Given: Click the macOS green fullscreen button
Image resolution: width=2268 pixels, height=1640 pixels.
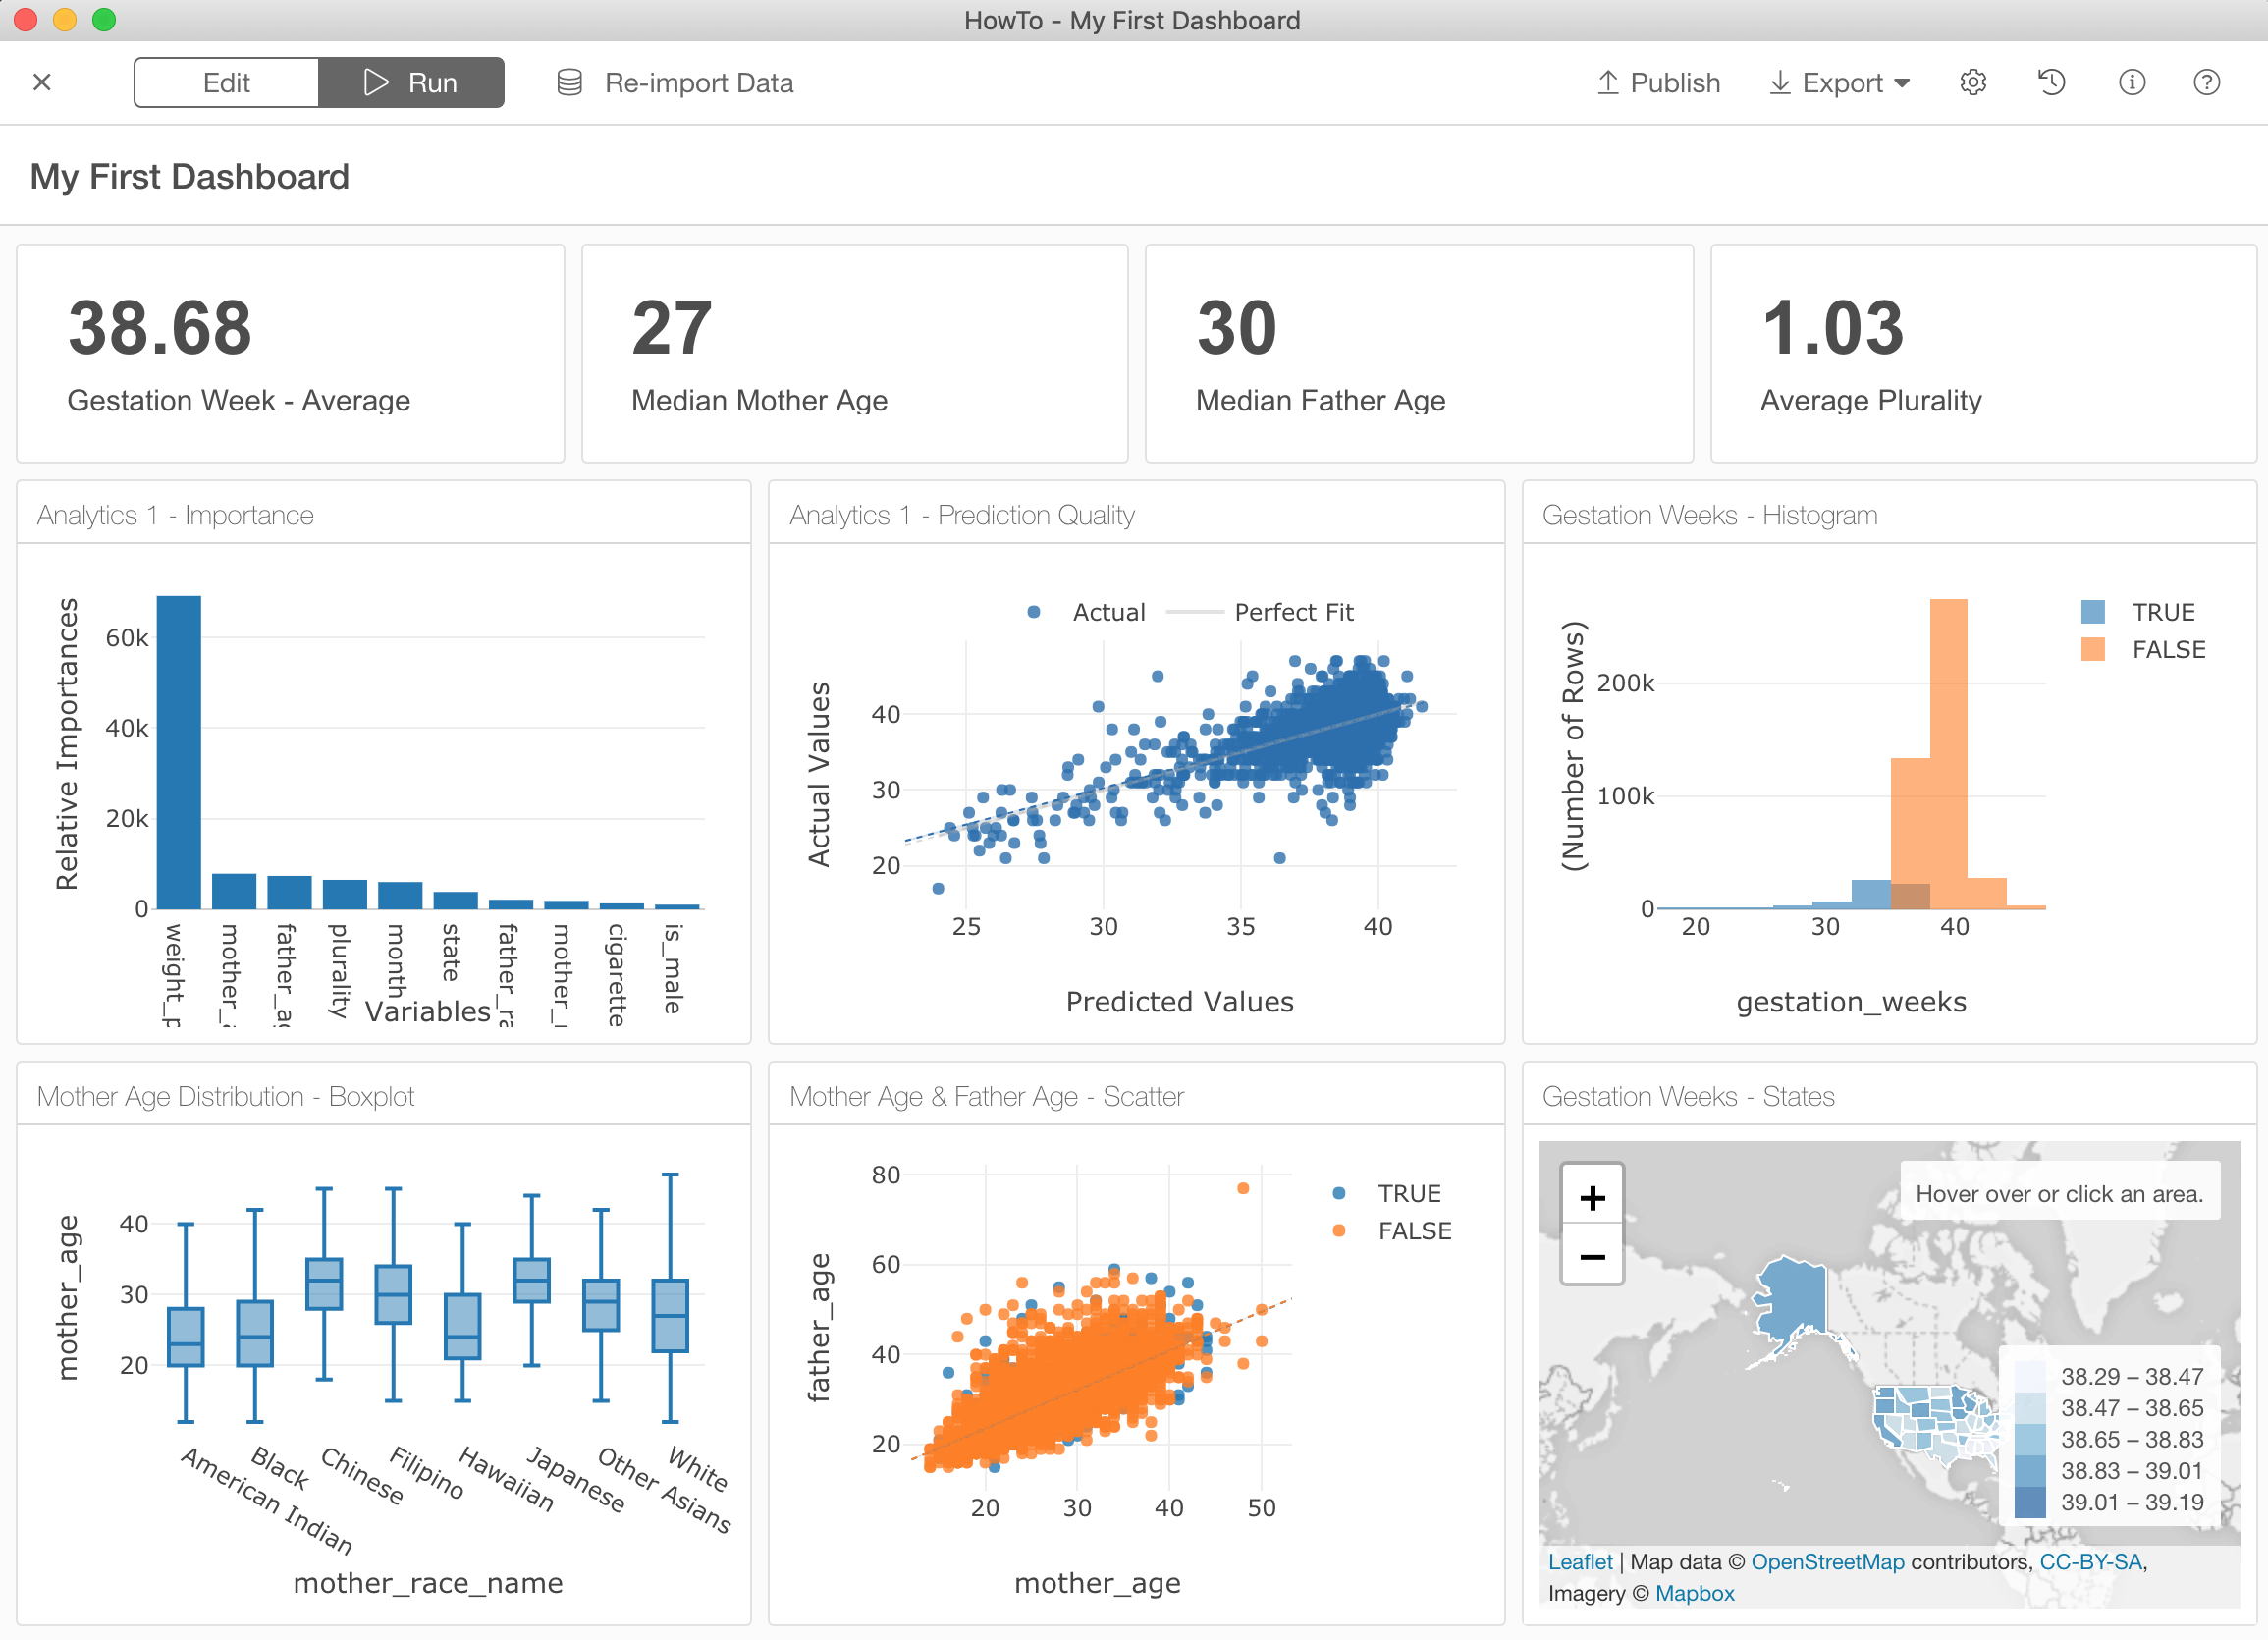Looking at the screenshot, I should [104, 19].
